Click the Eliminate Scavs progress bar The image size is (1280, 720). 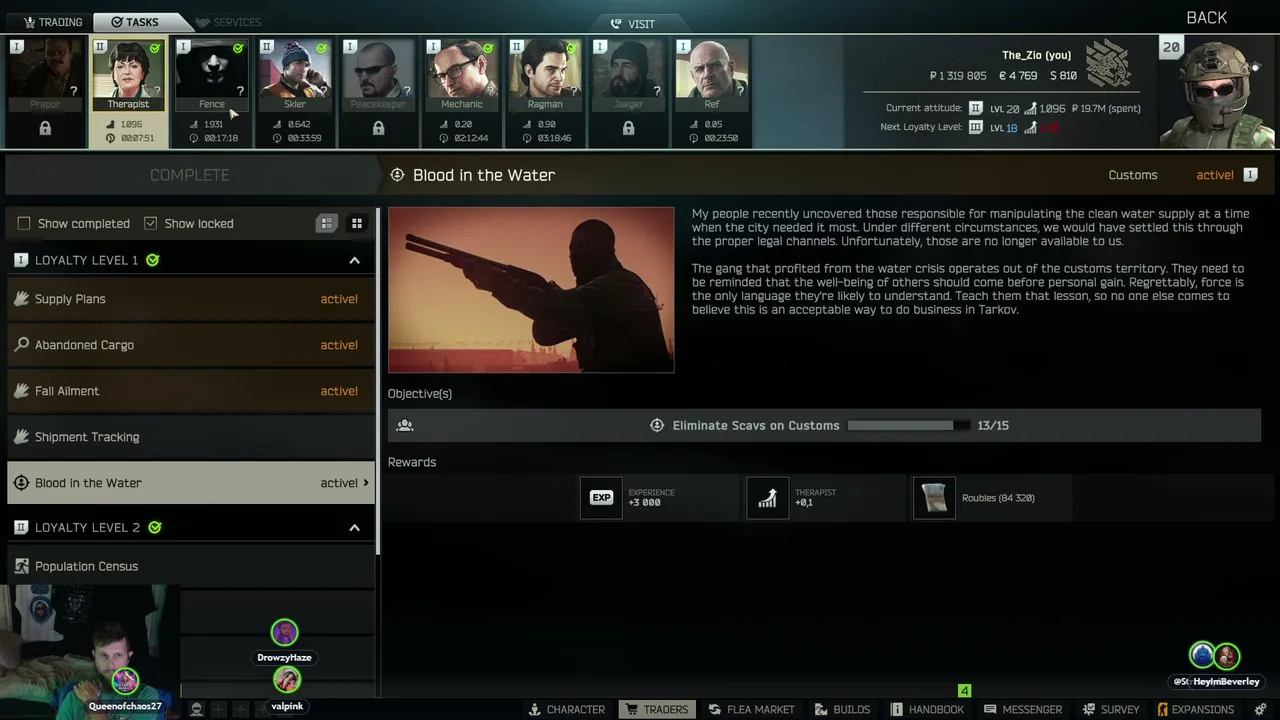[x=908, y=425]
